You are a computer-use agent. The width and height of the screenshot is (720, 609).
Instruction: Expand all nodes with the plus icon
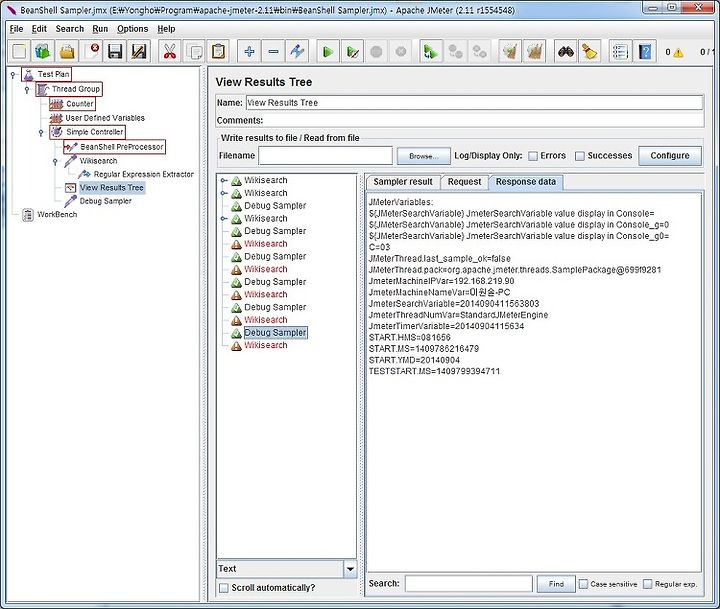[x=249, y=51]
